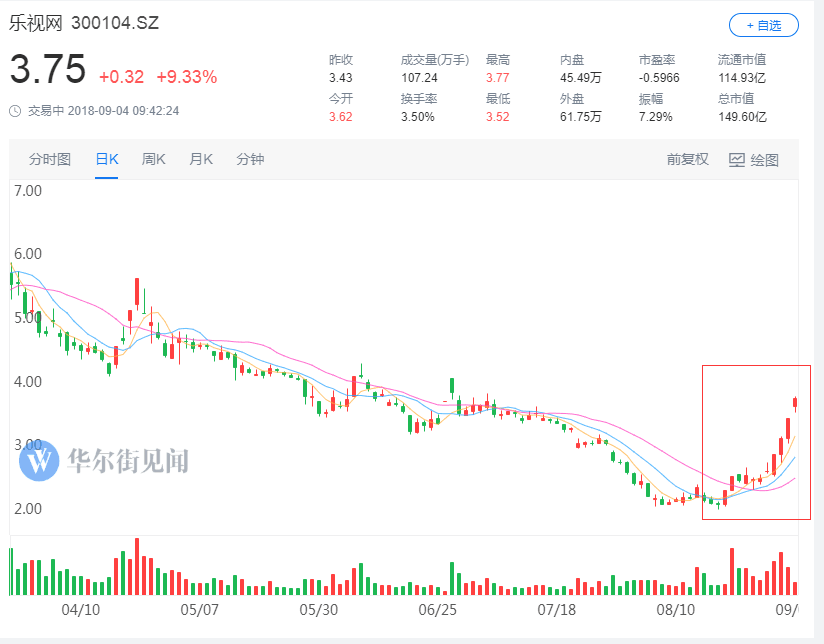Image resolution: width=824 pixels, height=644 pixels.
Task: Click the 6.00 price axis label
Action: click(28, 254)
